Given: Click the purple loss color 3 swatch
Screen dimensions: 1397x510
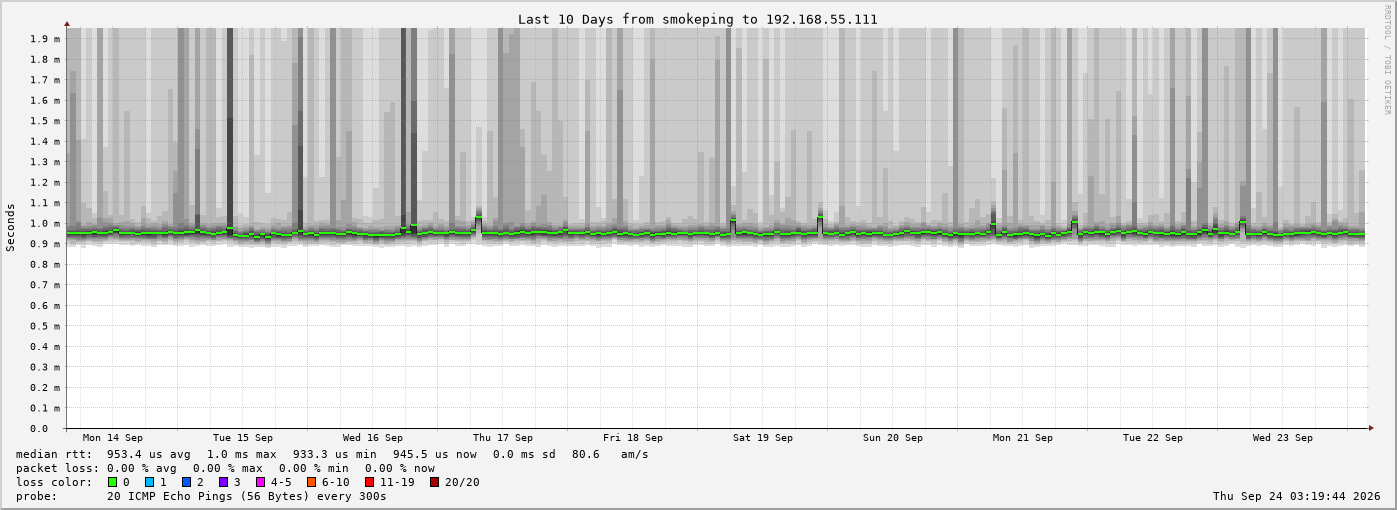Looking at the screenshot, I should (x=223, y=482).
